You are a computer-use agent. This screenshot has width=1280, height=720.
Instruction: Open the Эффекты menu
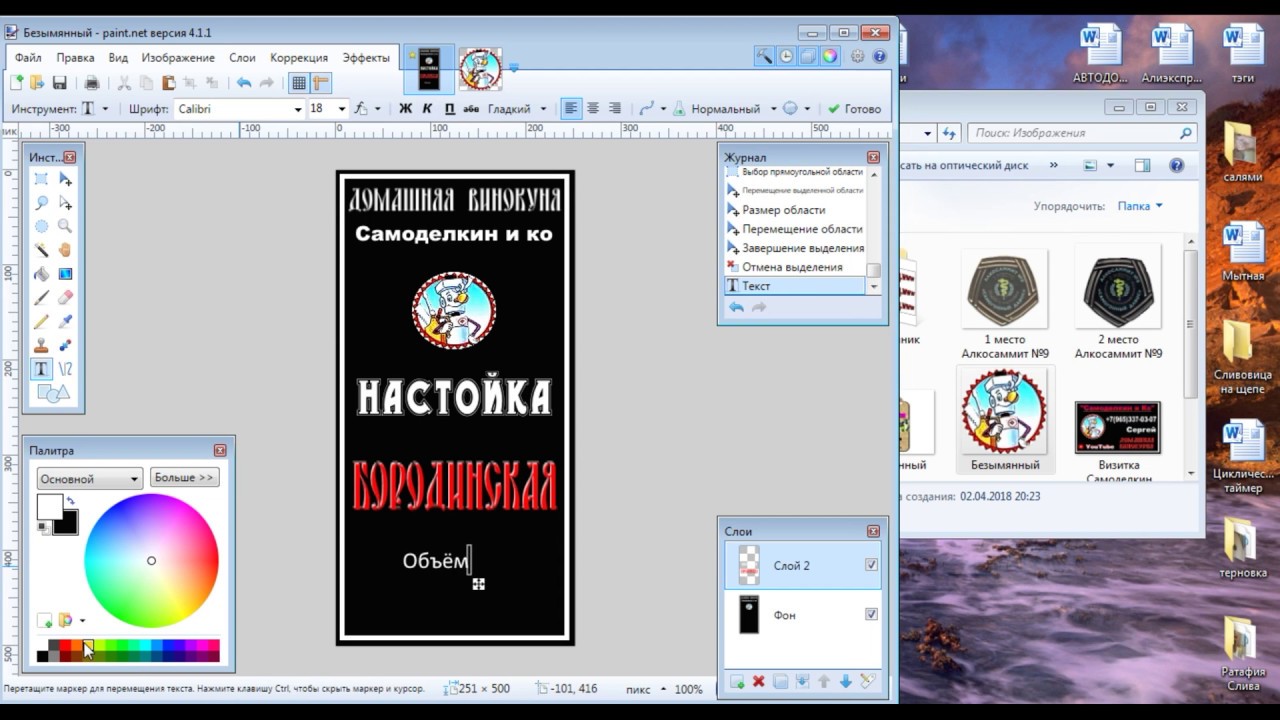point(366,58)
